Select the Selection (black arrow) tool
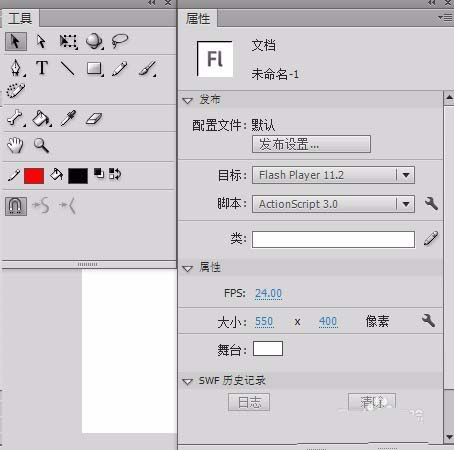The width and height of the screenshot is (454, 450). (16, 41)
